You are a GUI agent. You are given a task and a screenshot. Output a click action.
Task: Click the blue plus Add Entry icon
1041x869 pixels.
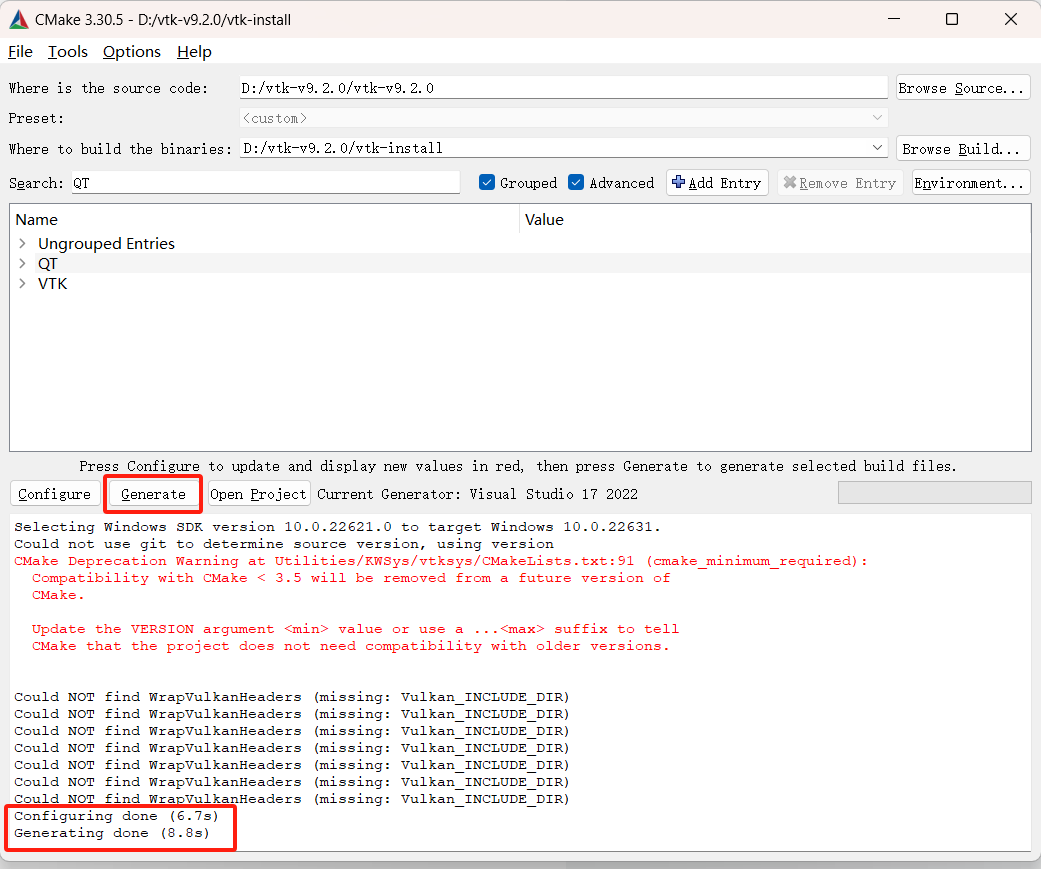(x=677, y=182)
